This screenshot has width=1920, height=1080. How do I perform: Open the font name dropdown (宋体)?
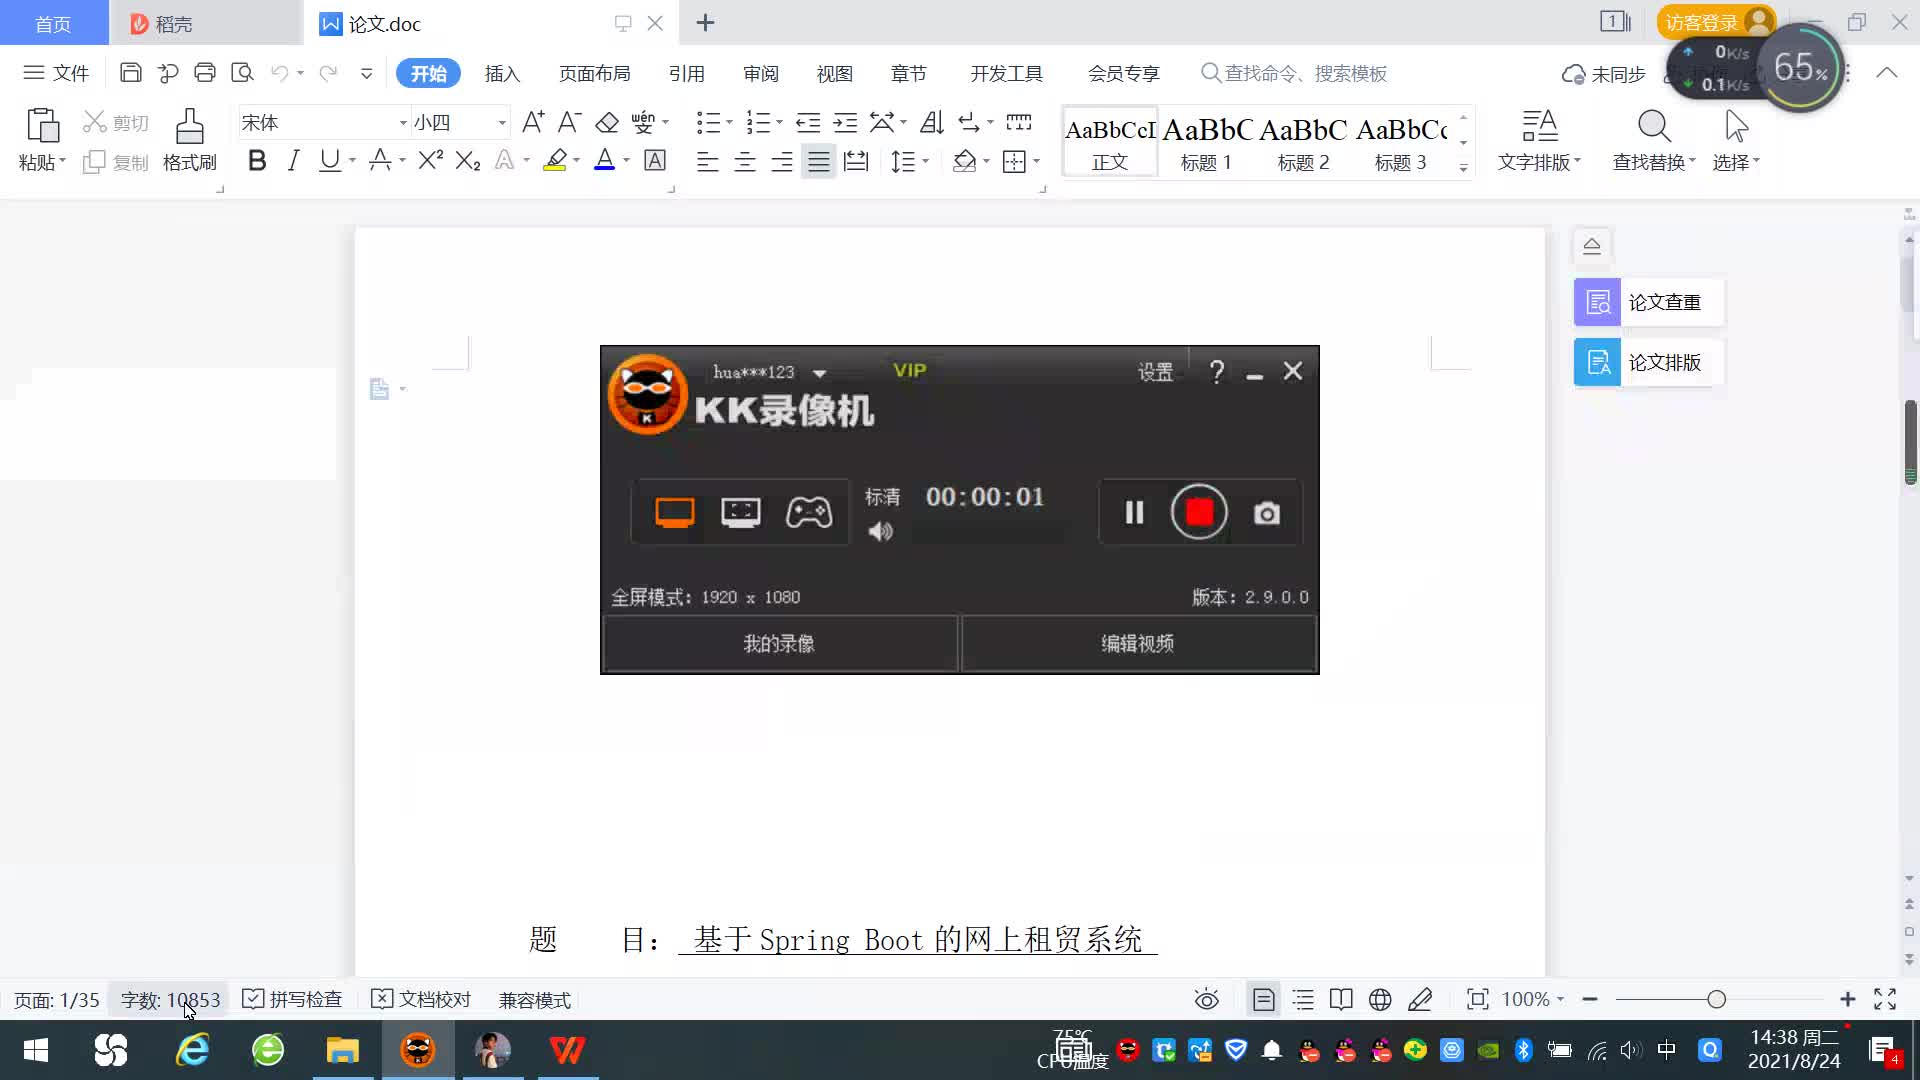(x=403, y=123)
